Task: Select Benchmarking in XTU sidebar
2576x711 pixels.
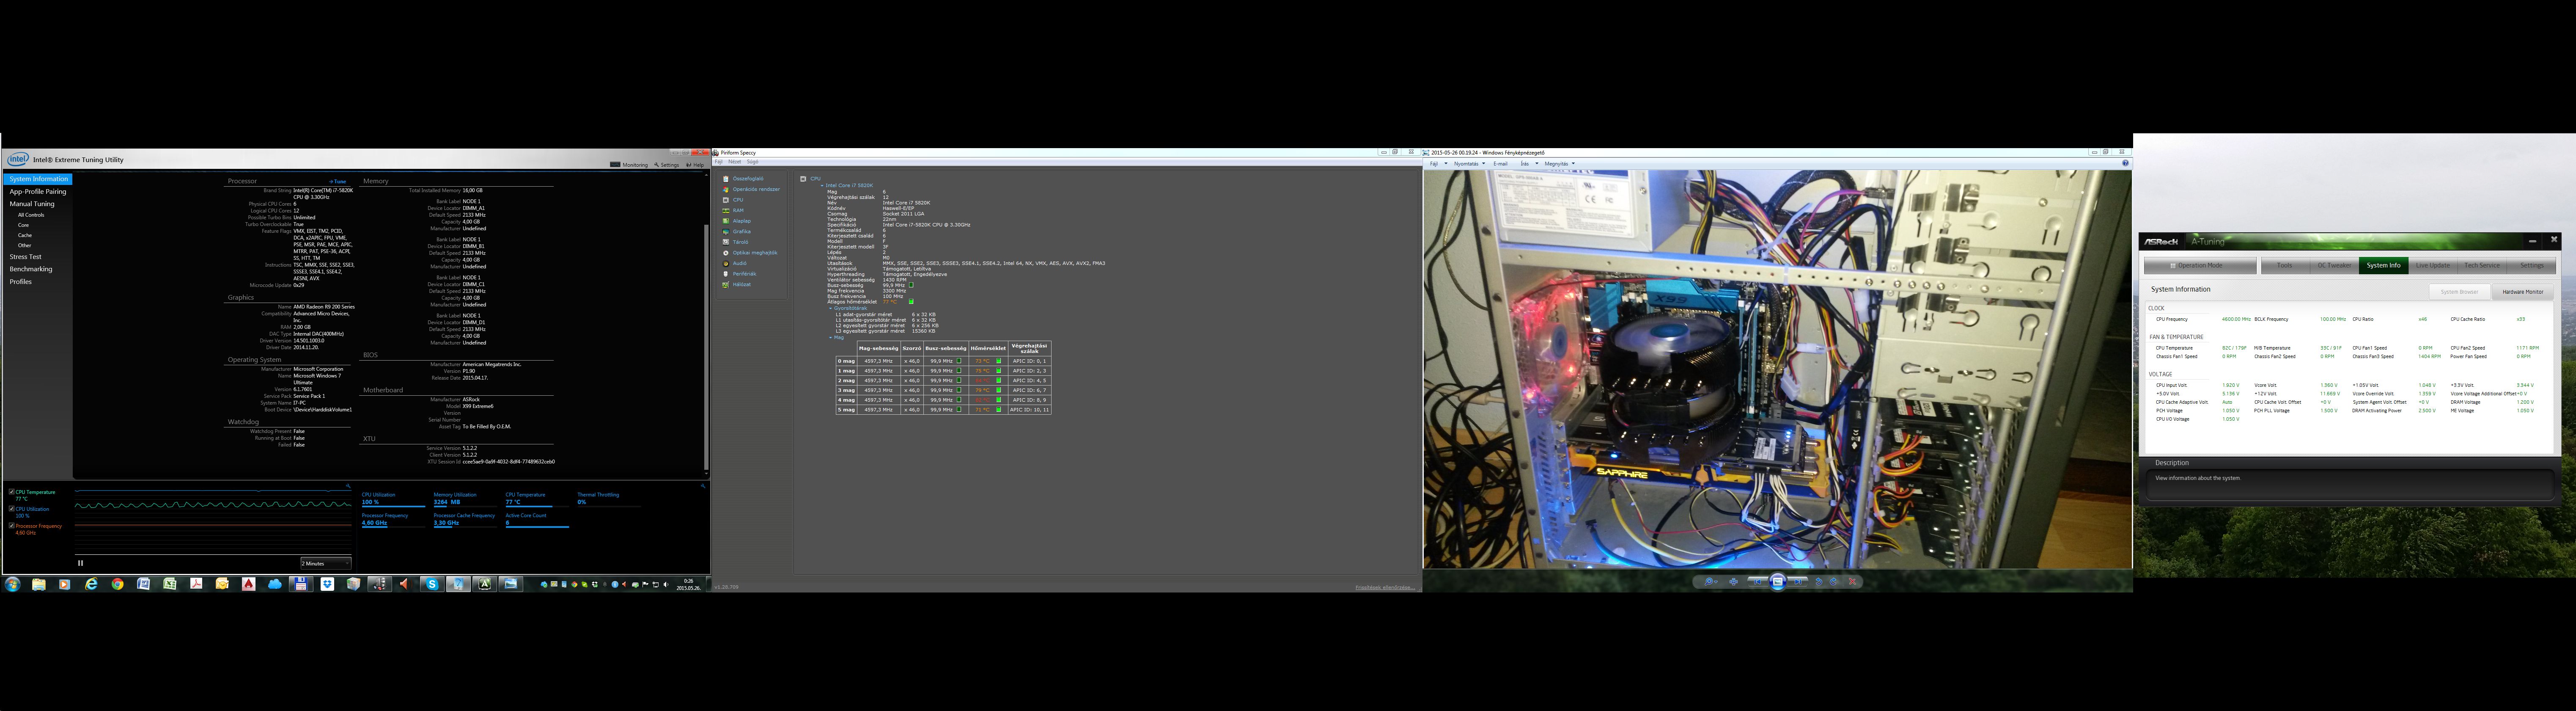Action: coord(31,269)
